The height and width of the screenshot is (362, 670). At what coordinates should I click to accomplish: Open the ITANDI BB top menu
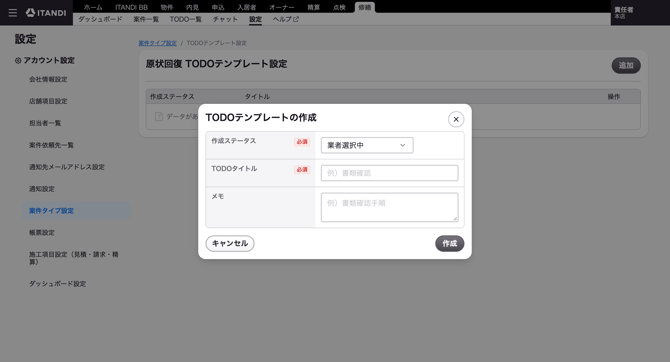click(131, 7)
